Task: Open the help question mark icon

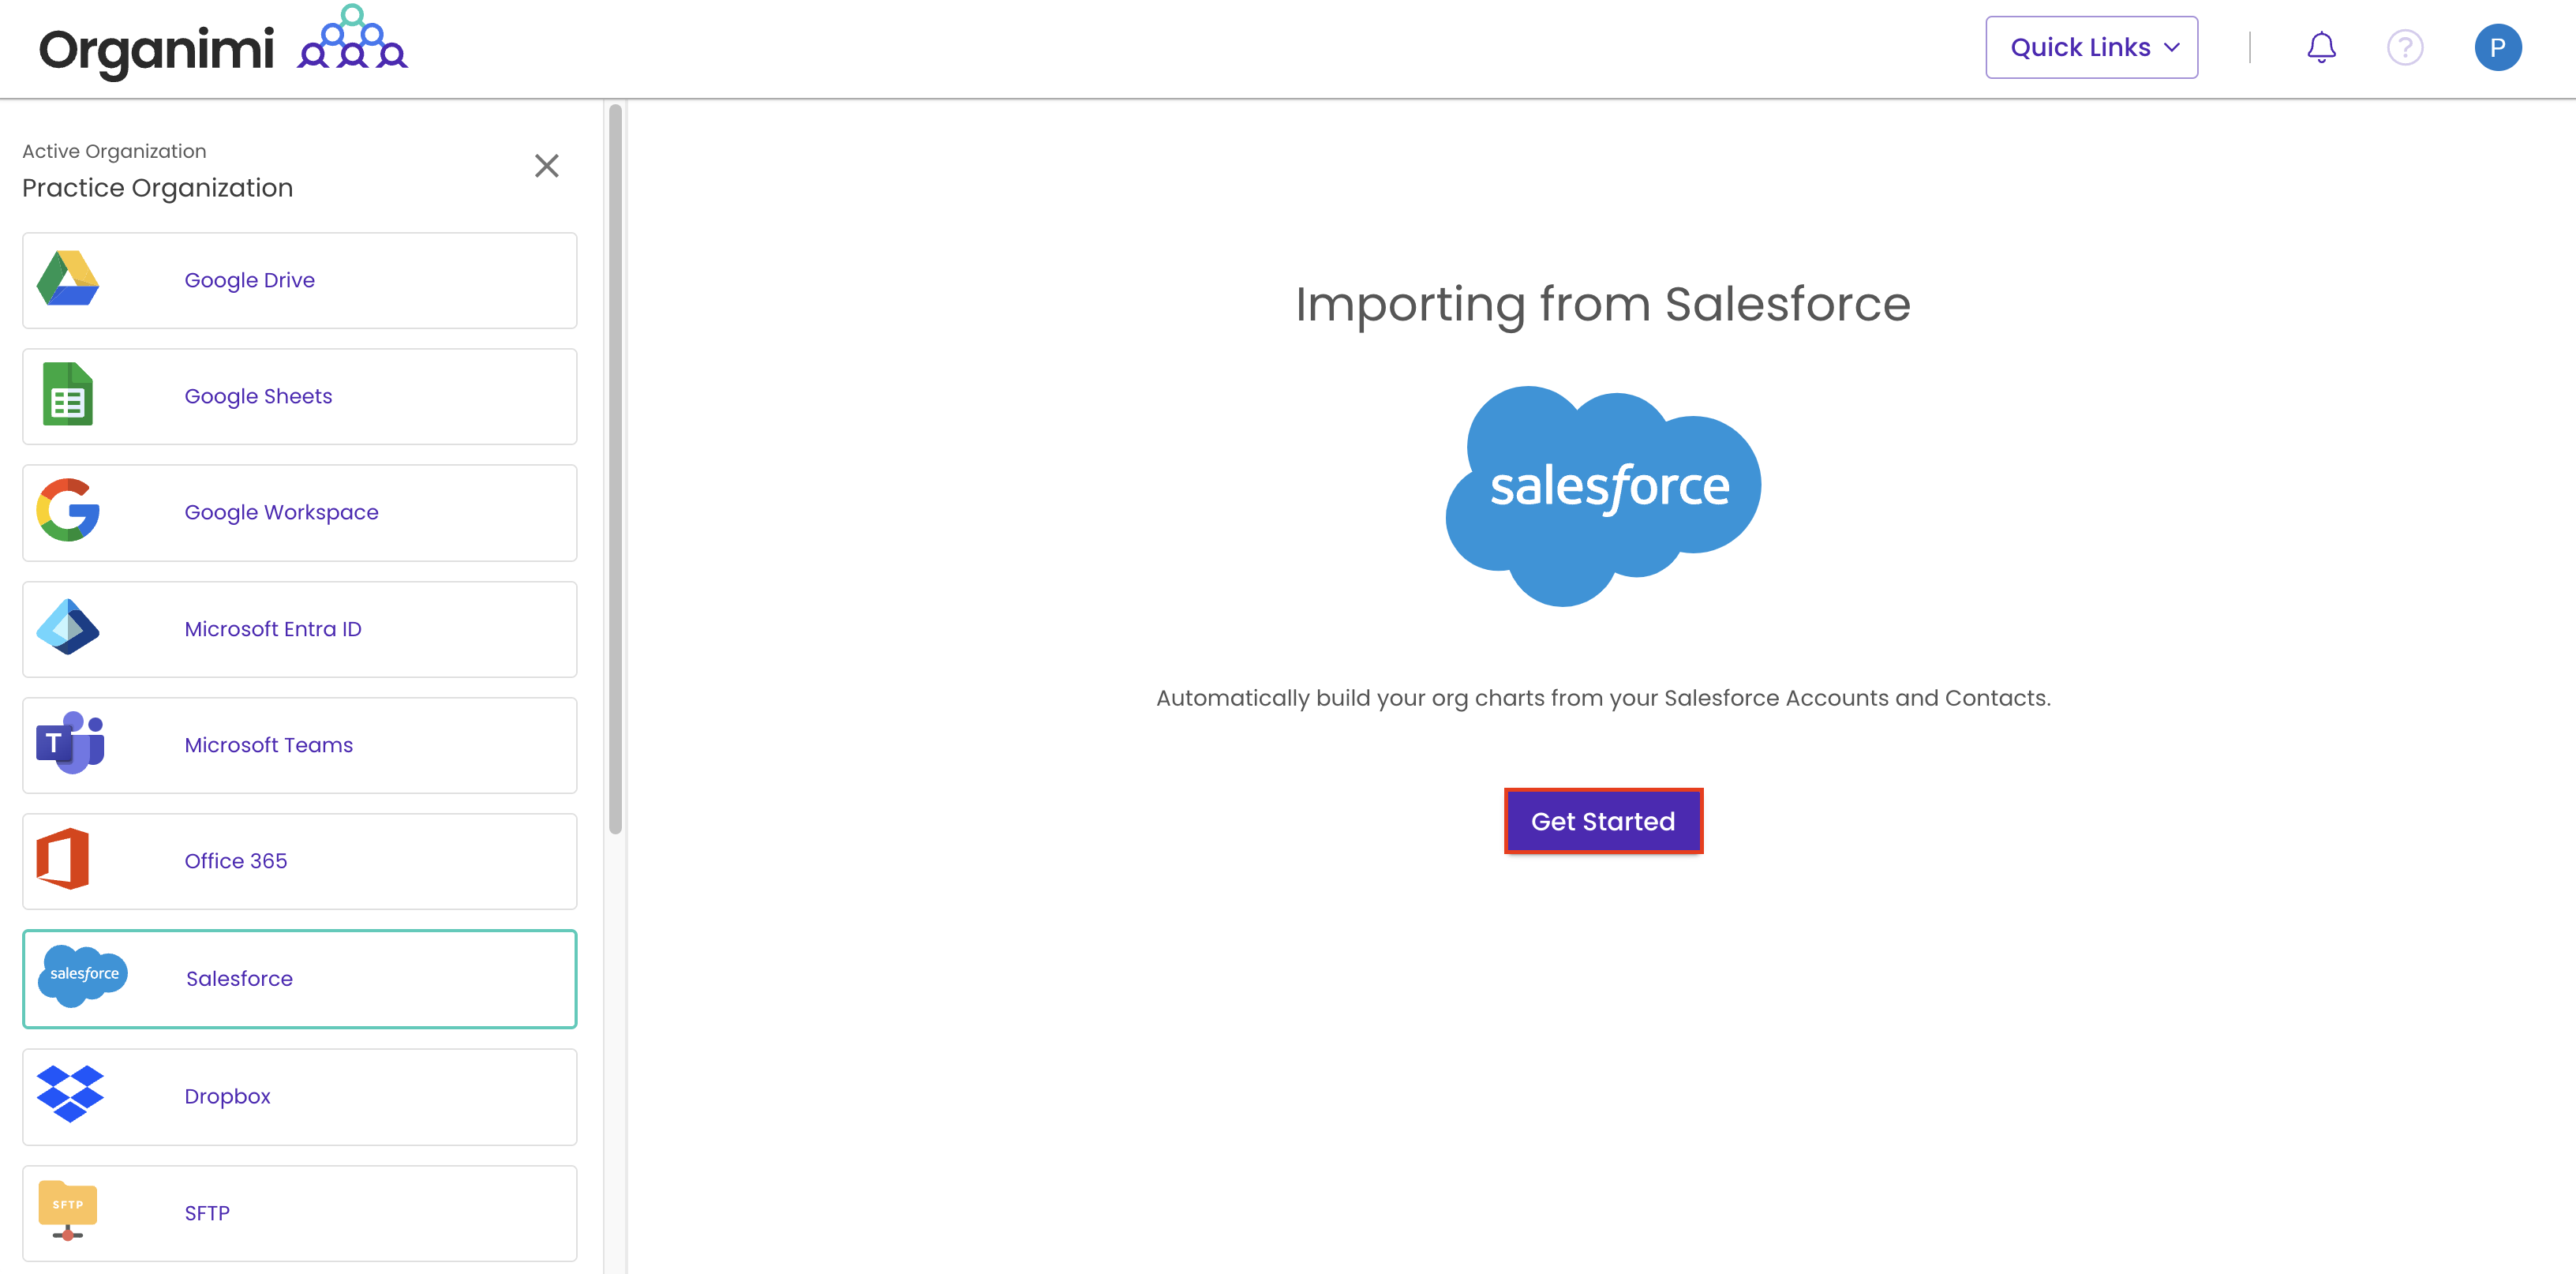Action: pyautogui.click(x=2404, y=48)
